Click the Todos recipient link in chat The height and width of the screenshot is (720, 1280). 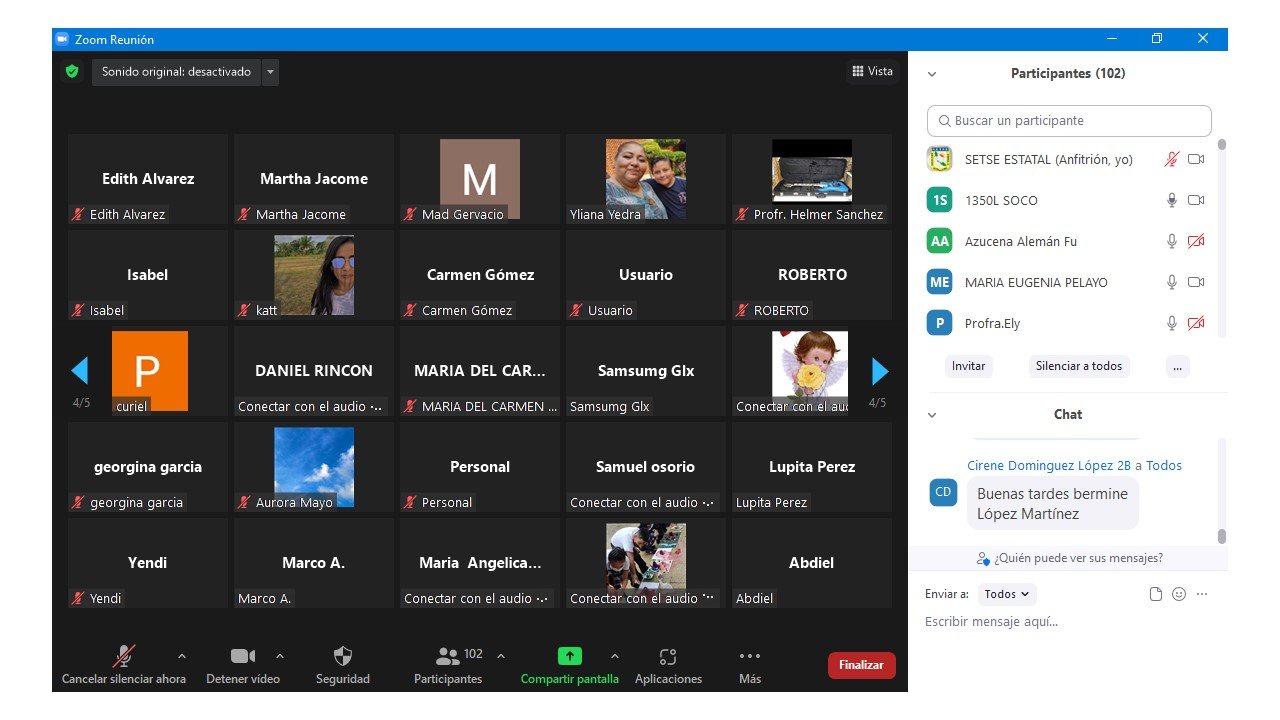point(1164,466)
